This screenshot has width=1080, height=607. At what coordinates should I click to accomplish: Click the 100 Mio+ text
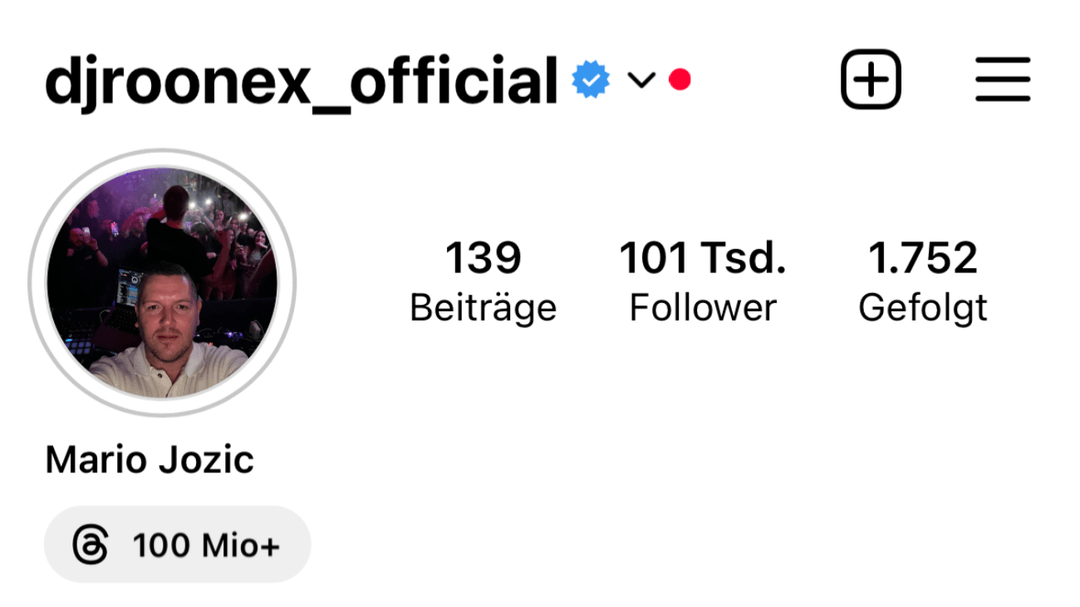coord(206,545)
